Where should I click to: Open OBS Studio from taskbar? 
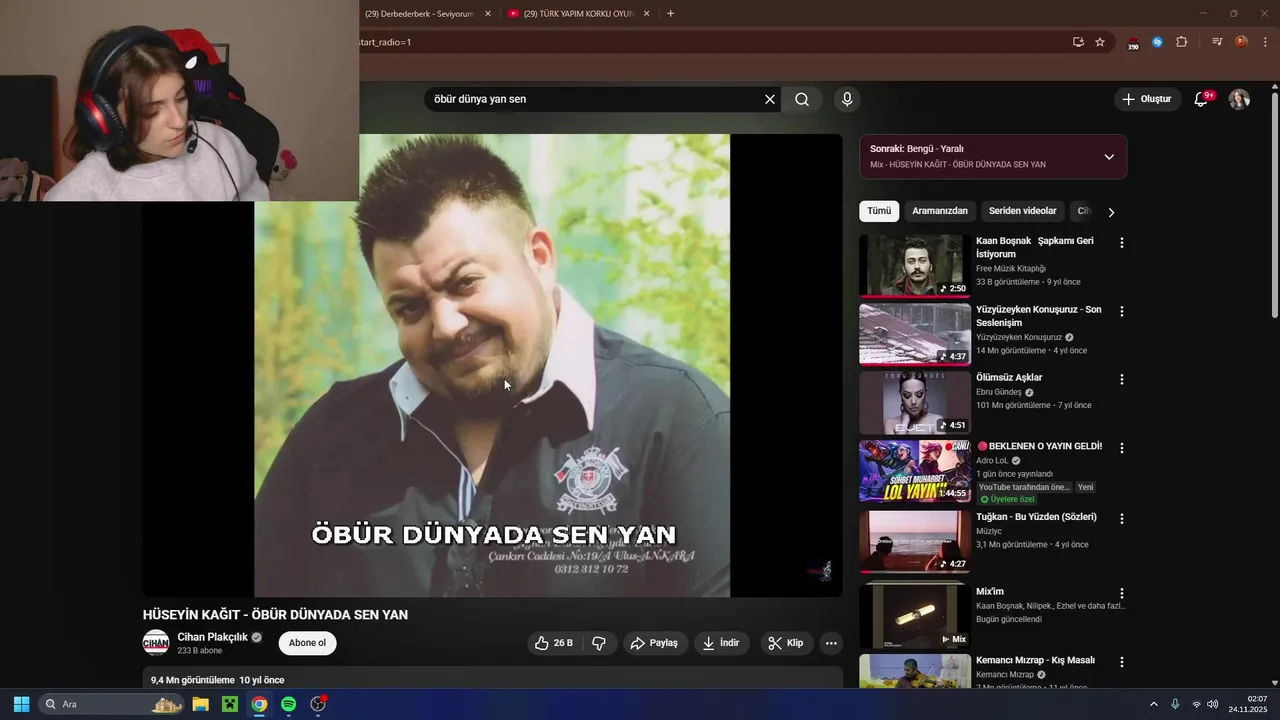pyautogui.click(x=318, y=704)
